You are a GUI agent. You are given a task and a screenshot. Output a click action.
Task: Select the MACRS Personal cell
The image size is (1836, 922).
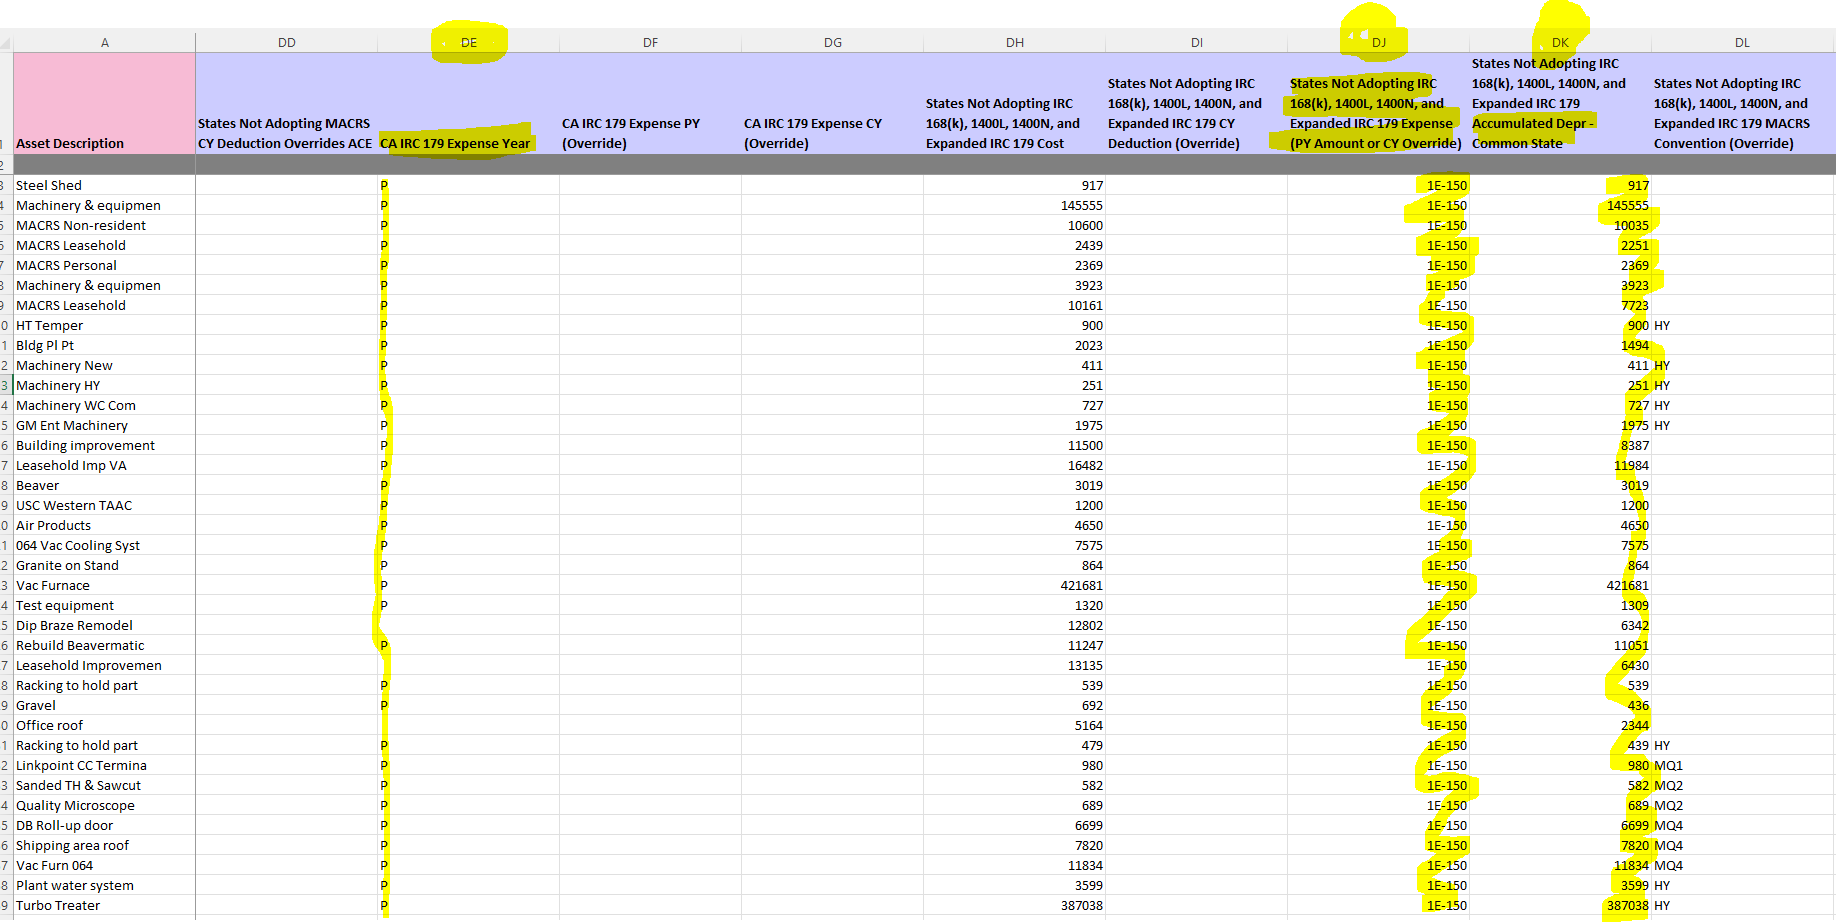tap(104, 265)
